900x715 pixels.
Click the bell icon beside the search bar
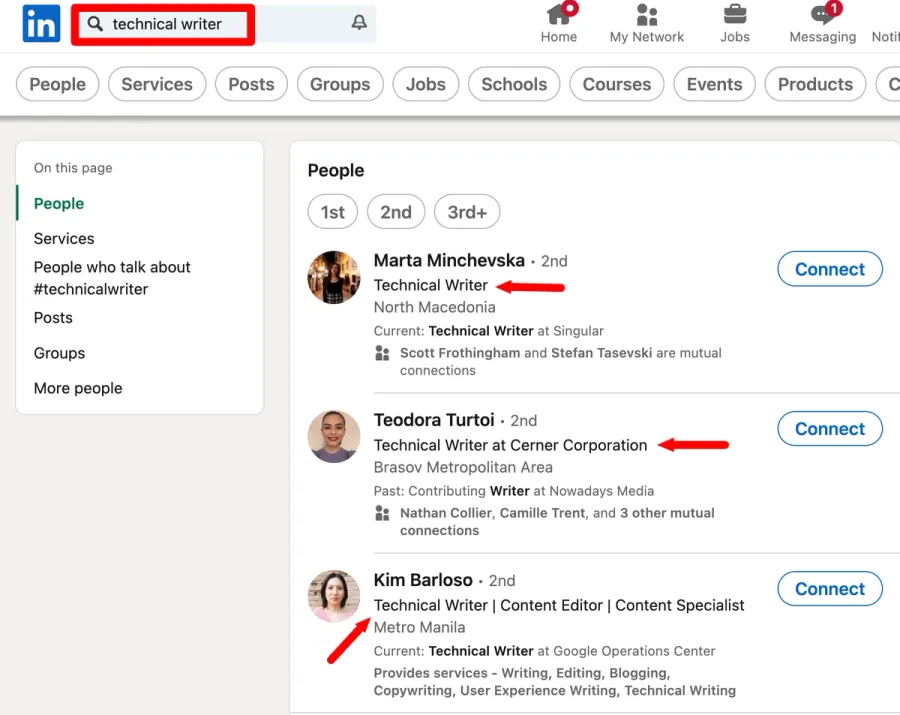point(359,20)
